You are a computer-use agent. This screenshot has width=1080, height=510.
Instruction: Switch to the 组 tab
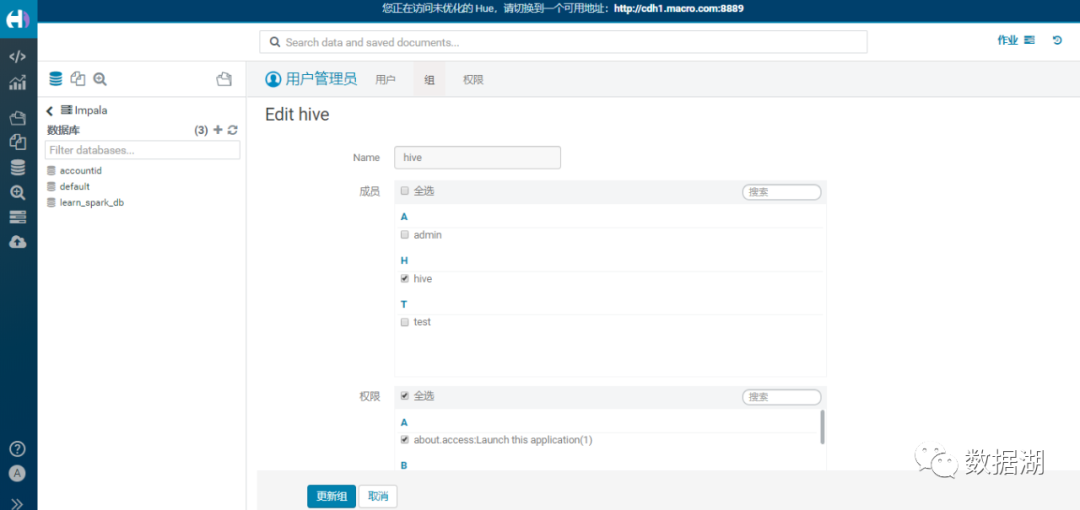[x=429, y=80]
